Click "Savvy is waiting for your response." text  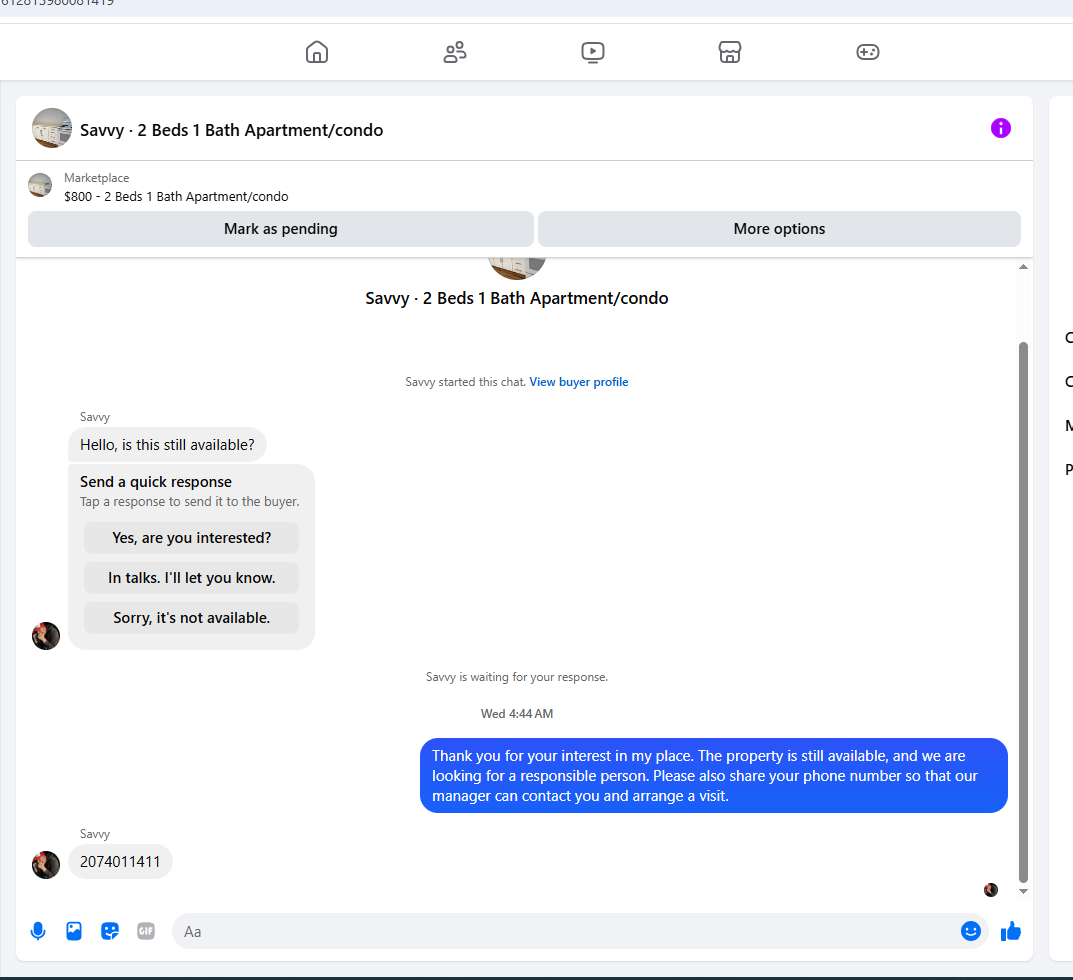tap(517, 677)
